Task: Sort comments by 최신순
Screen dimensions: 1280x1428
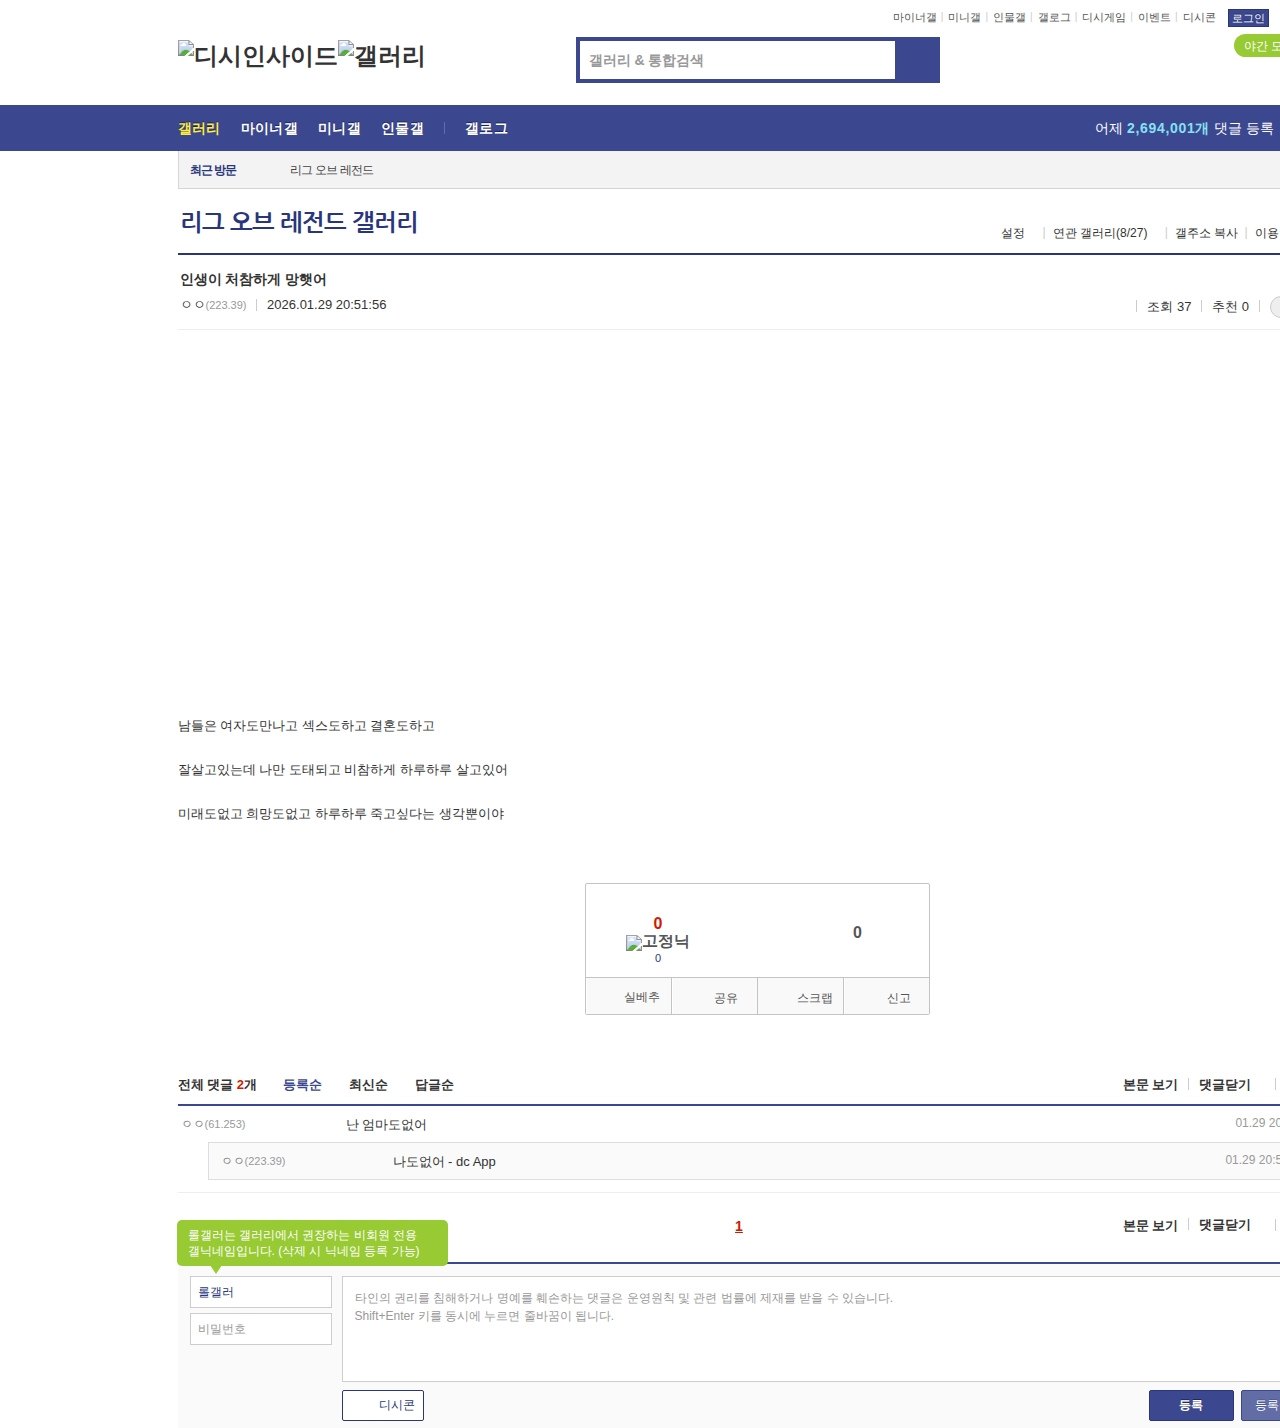Action: click(x=368, y=1085)
